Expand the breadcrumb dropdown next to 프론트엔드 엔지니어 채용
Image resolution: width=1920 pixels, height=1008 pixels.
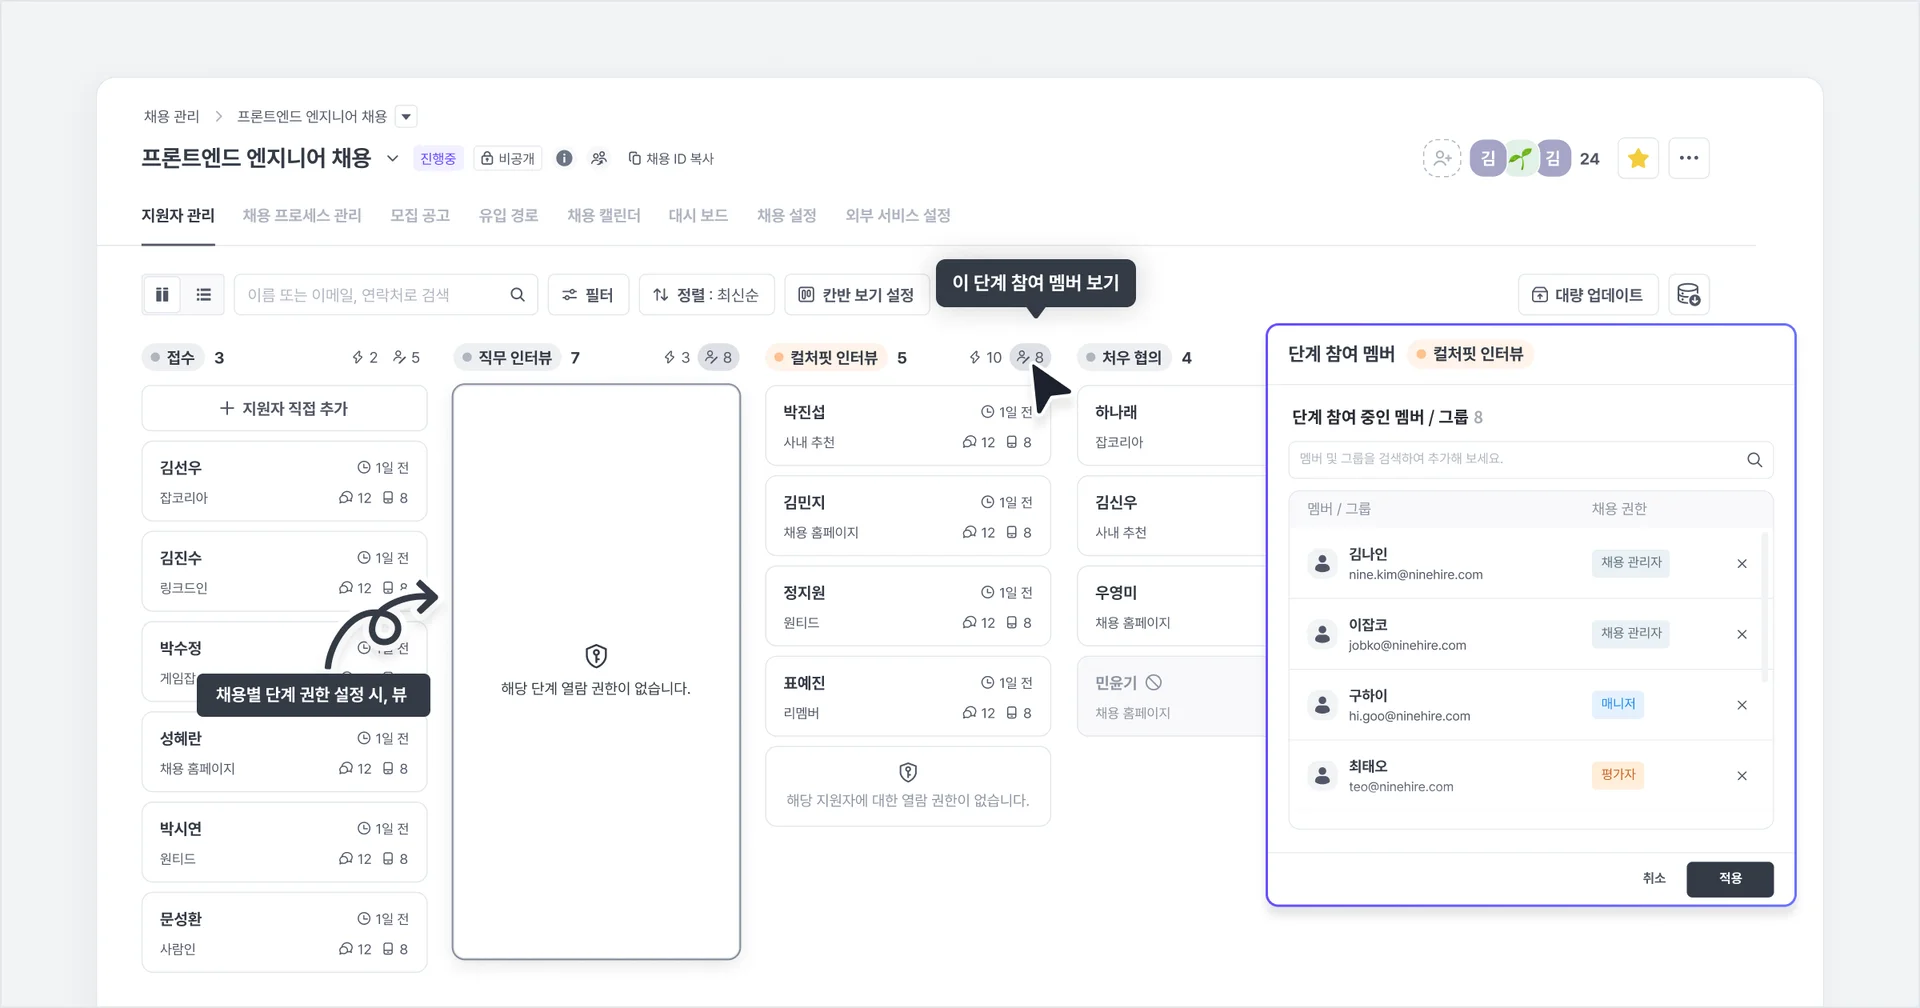coord(406,116)
